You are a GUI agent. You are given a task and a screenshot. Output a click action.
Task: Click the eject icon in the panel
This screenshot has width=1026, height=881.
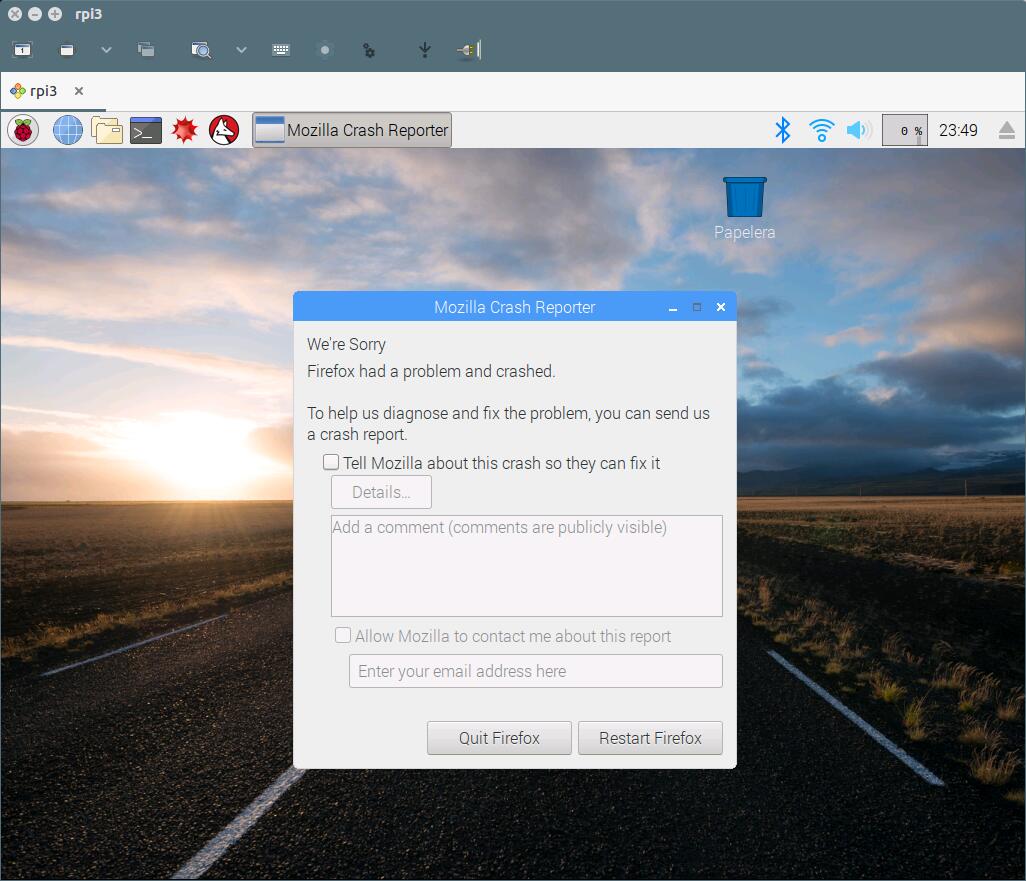point(1006,131)
